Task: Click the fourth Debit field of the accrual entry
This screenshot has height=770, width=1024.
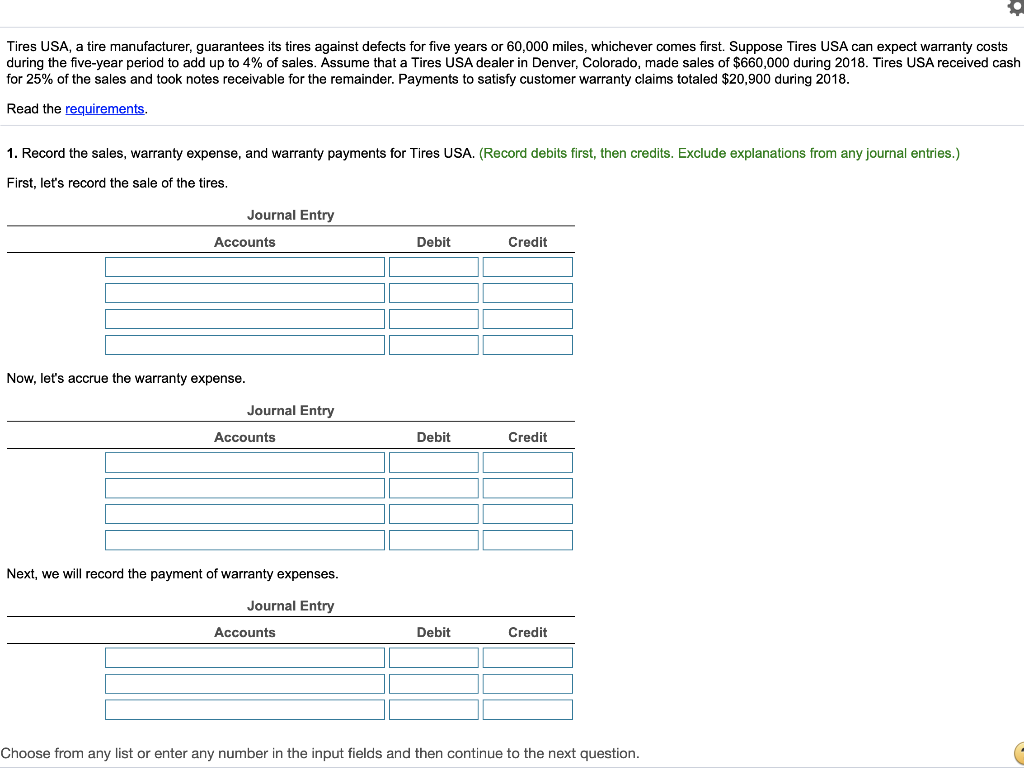Action: (x=433, y=539)
